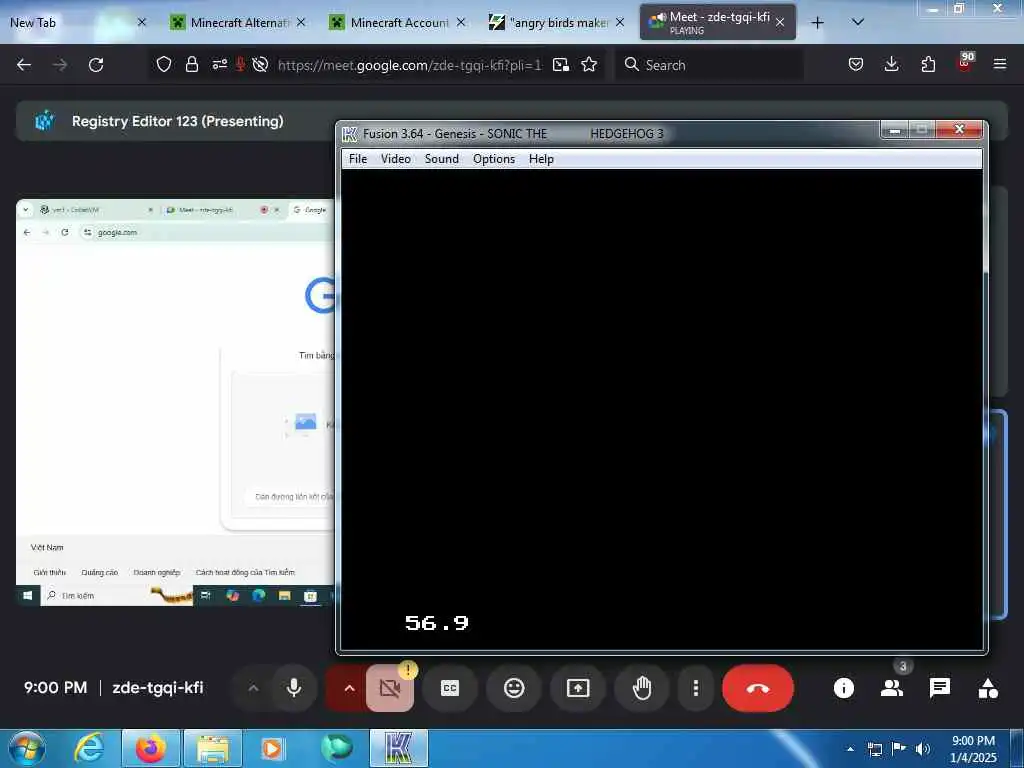Open Windows Explorer folder from taskbar

click(213, 748)
